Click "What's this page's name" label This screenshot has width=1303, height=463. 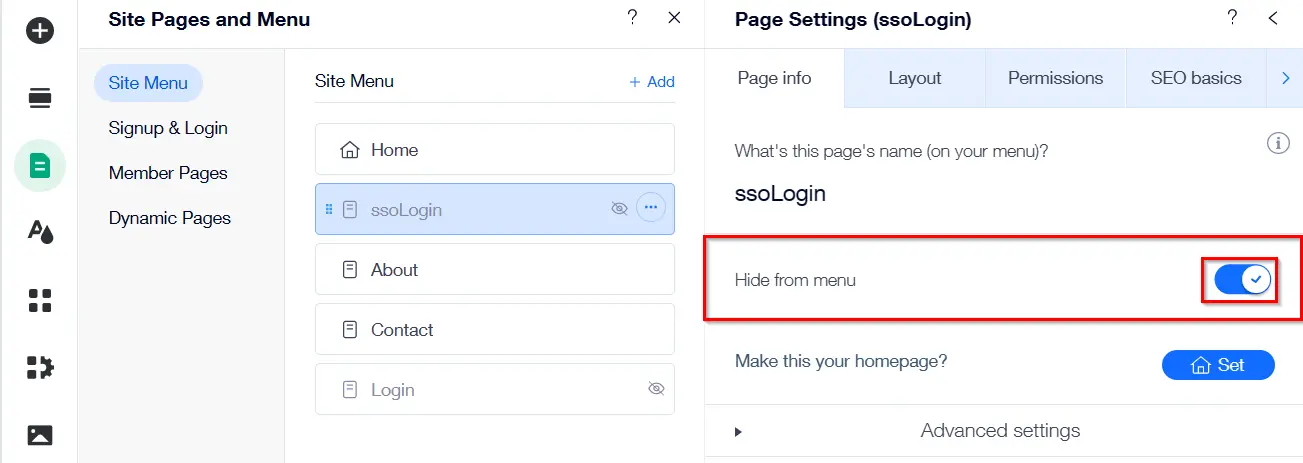[x=891, y=151]
